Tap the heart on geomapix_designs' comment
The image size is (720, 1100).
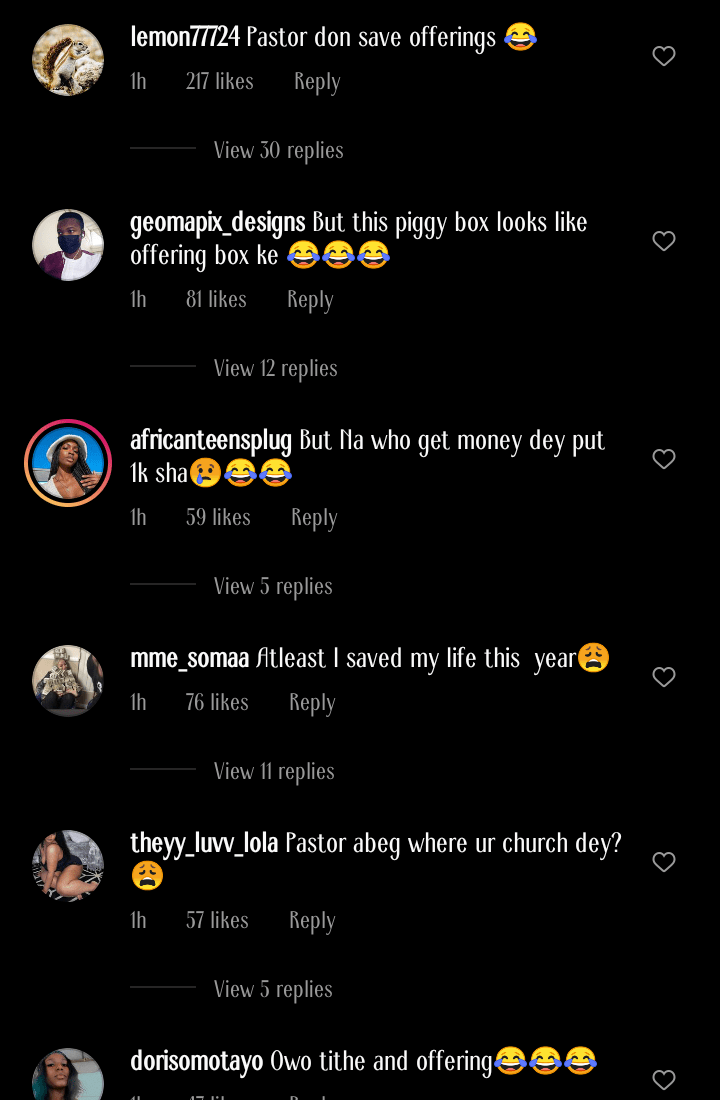[x=664, y=241]
